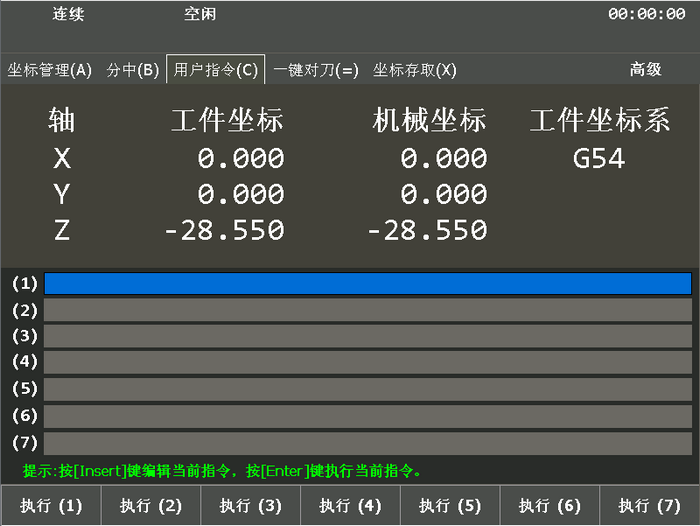Viewport: 700px width, 526px height.
Task: Click the Z axis label
Action: (62, 230)
